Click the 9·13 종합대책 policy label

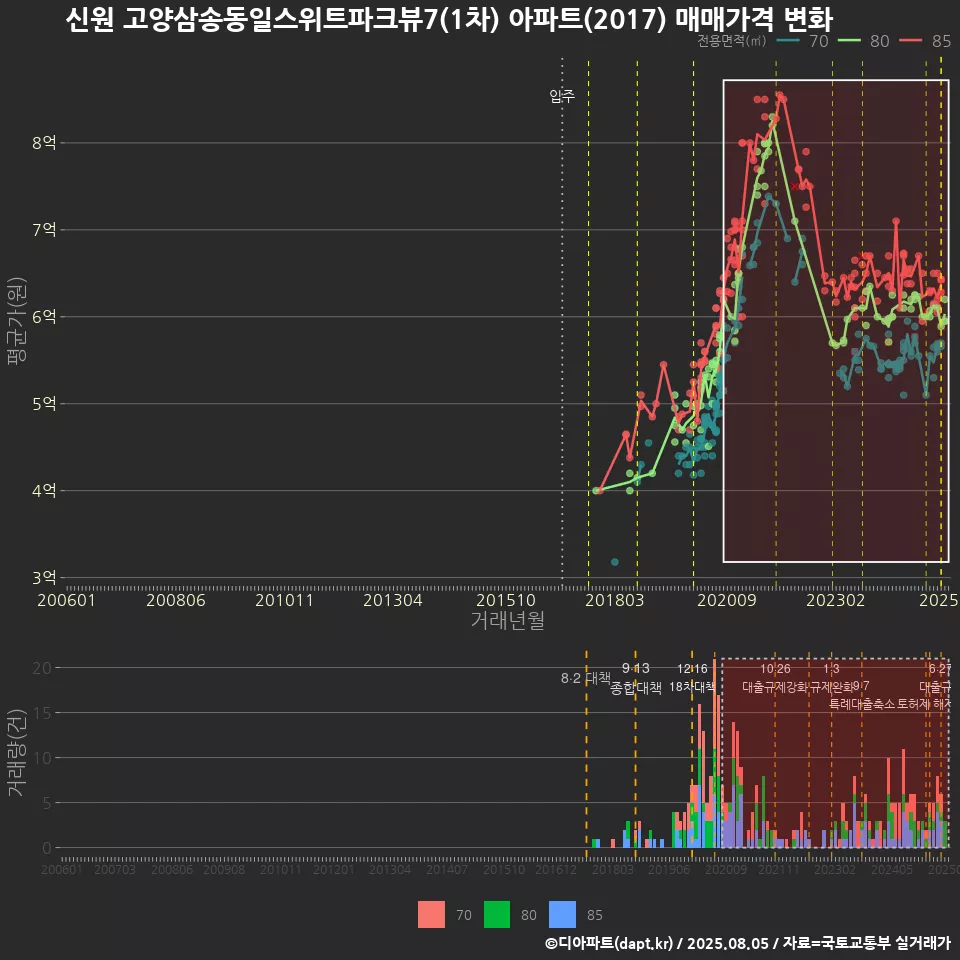(x=636, y=678)
